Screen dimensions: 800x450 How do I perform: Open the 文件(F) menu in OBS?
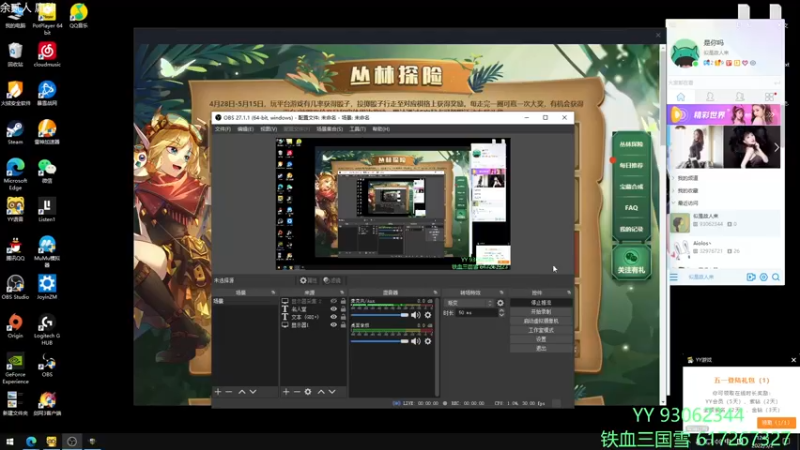point(222,130)
